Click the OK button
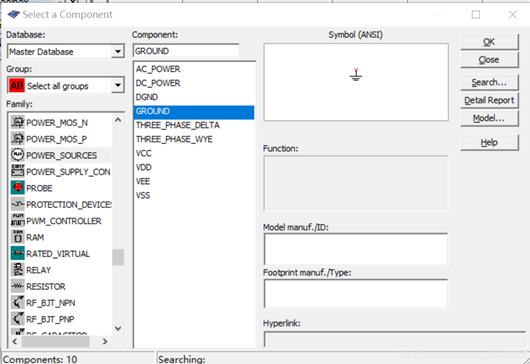 [x=489, y=42]
